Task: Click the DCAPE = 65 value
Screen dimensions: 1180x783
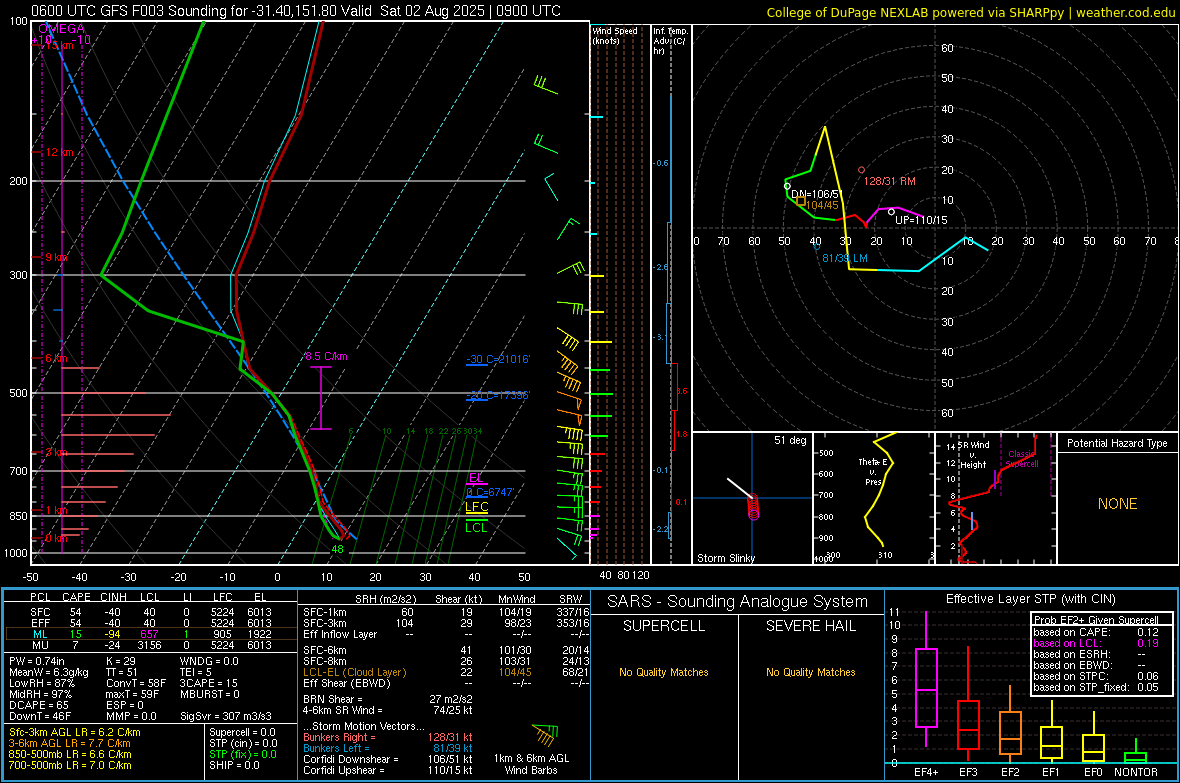Action: (x=39, y=705)
